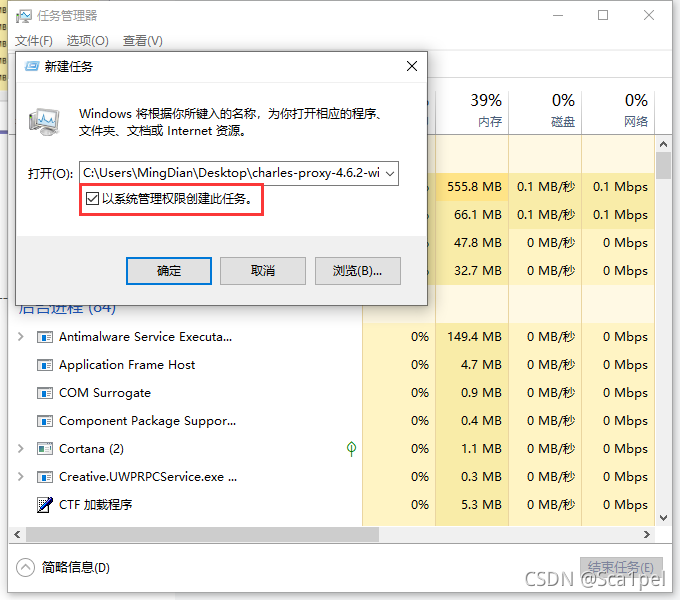Viewport: 680px width, 600px height.
Task: Click the Cortana process icon
Action: (x=45, y=449)
